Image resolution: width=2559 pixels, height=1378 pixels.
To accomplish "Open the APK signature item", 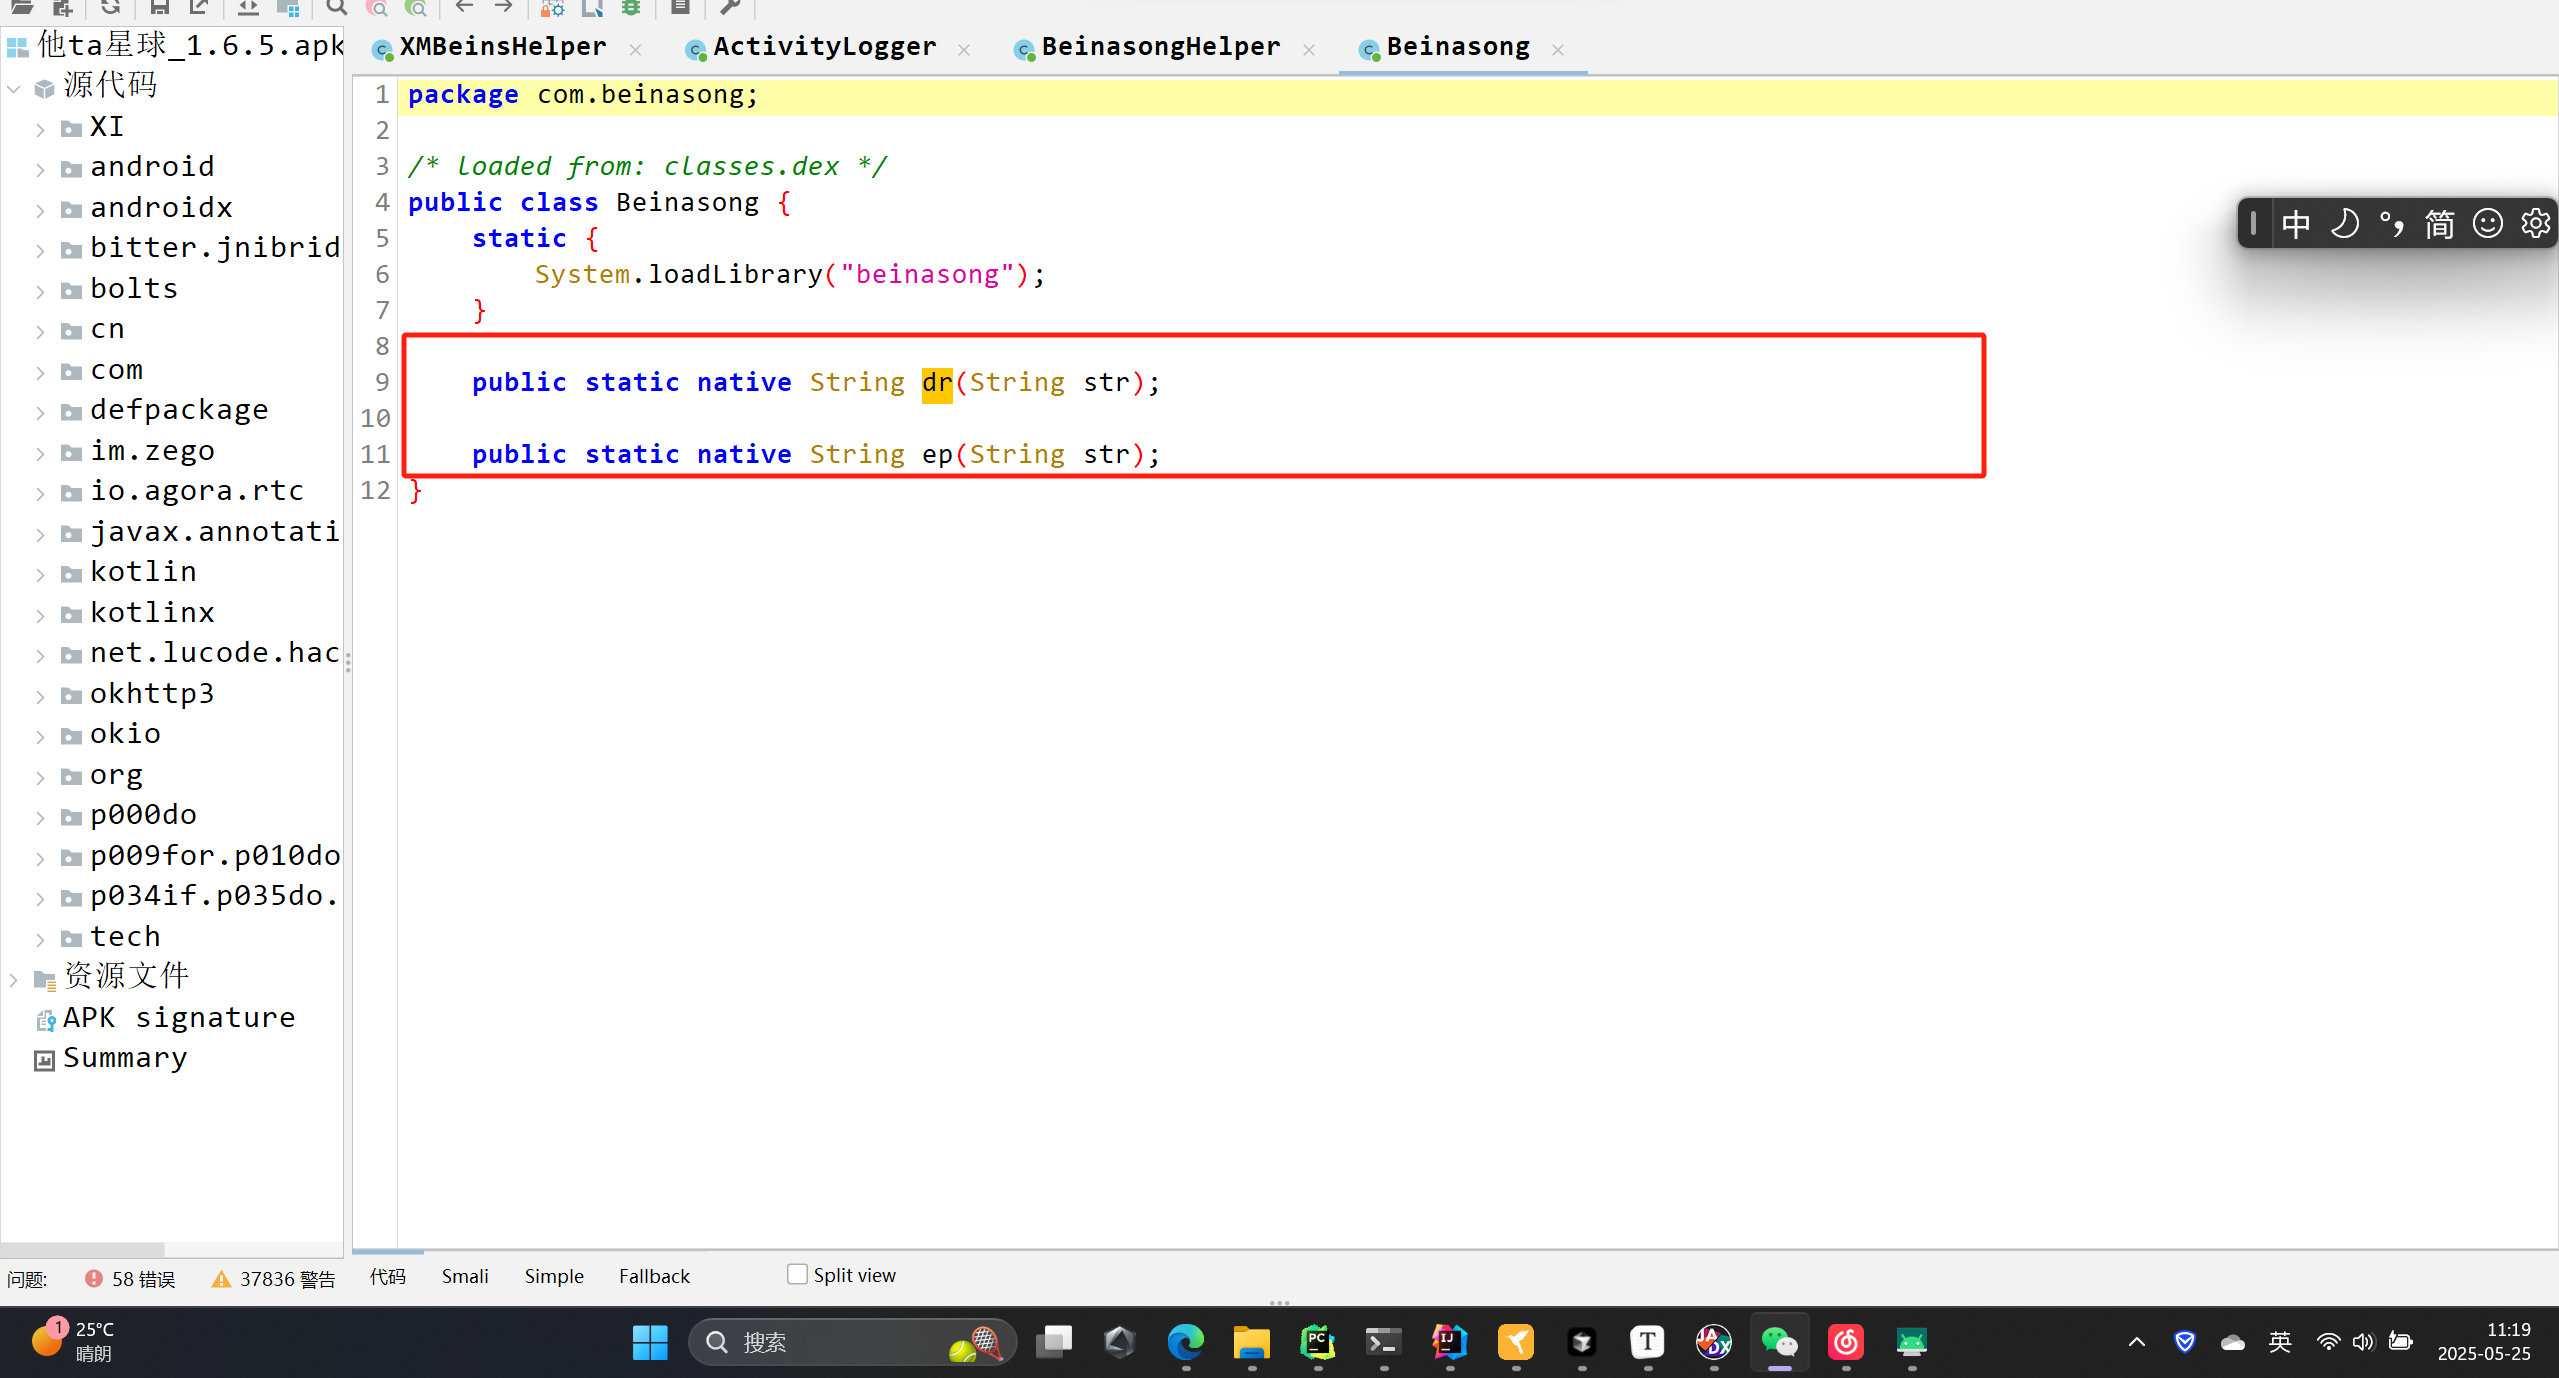I will [179, 1018].
